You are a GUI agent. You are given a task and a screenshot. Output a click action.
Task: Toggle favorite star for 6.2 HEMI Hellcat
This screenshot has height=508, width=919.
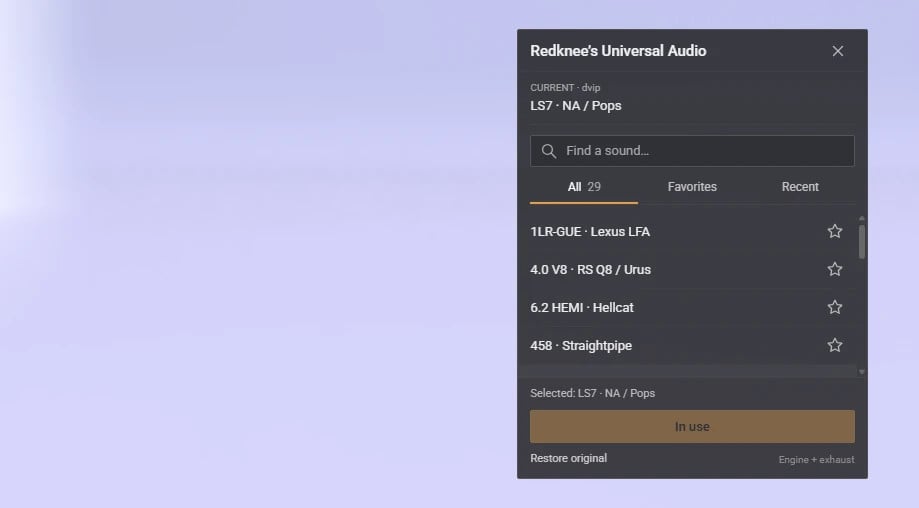click(835, 307)
